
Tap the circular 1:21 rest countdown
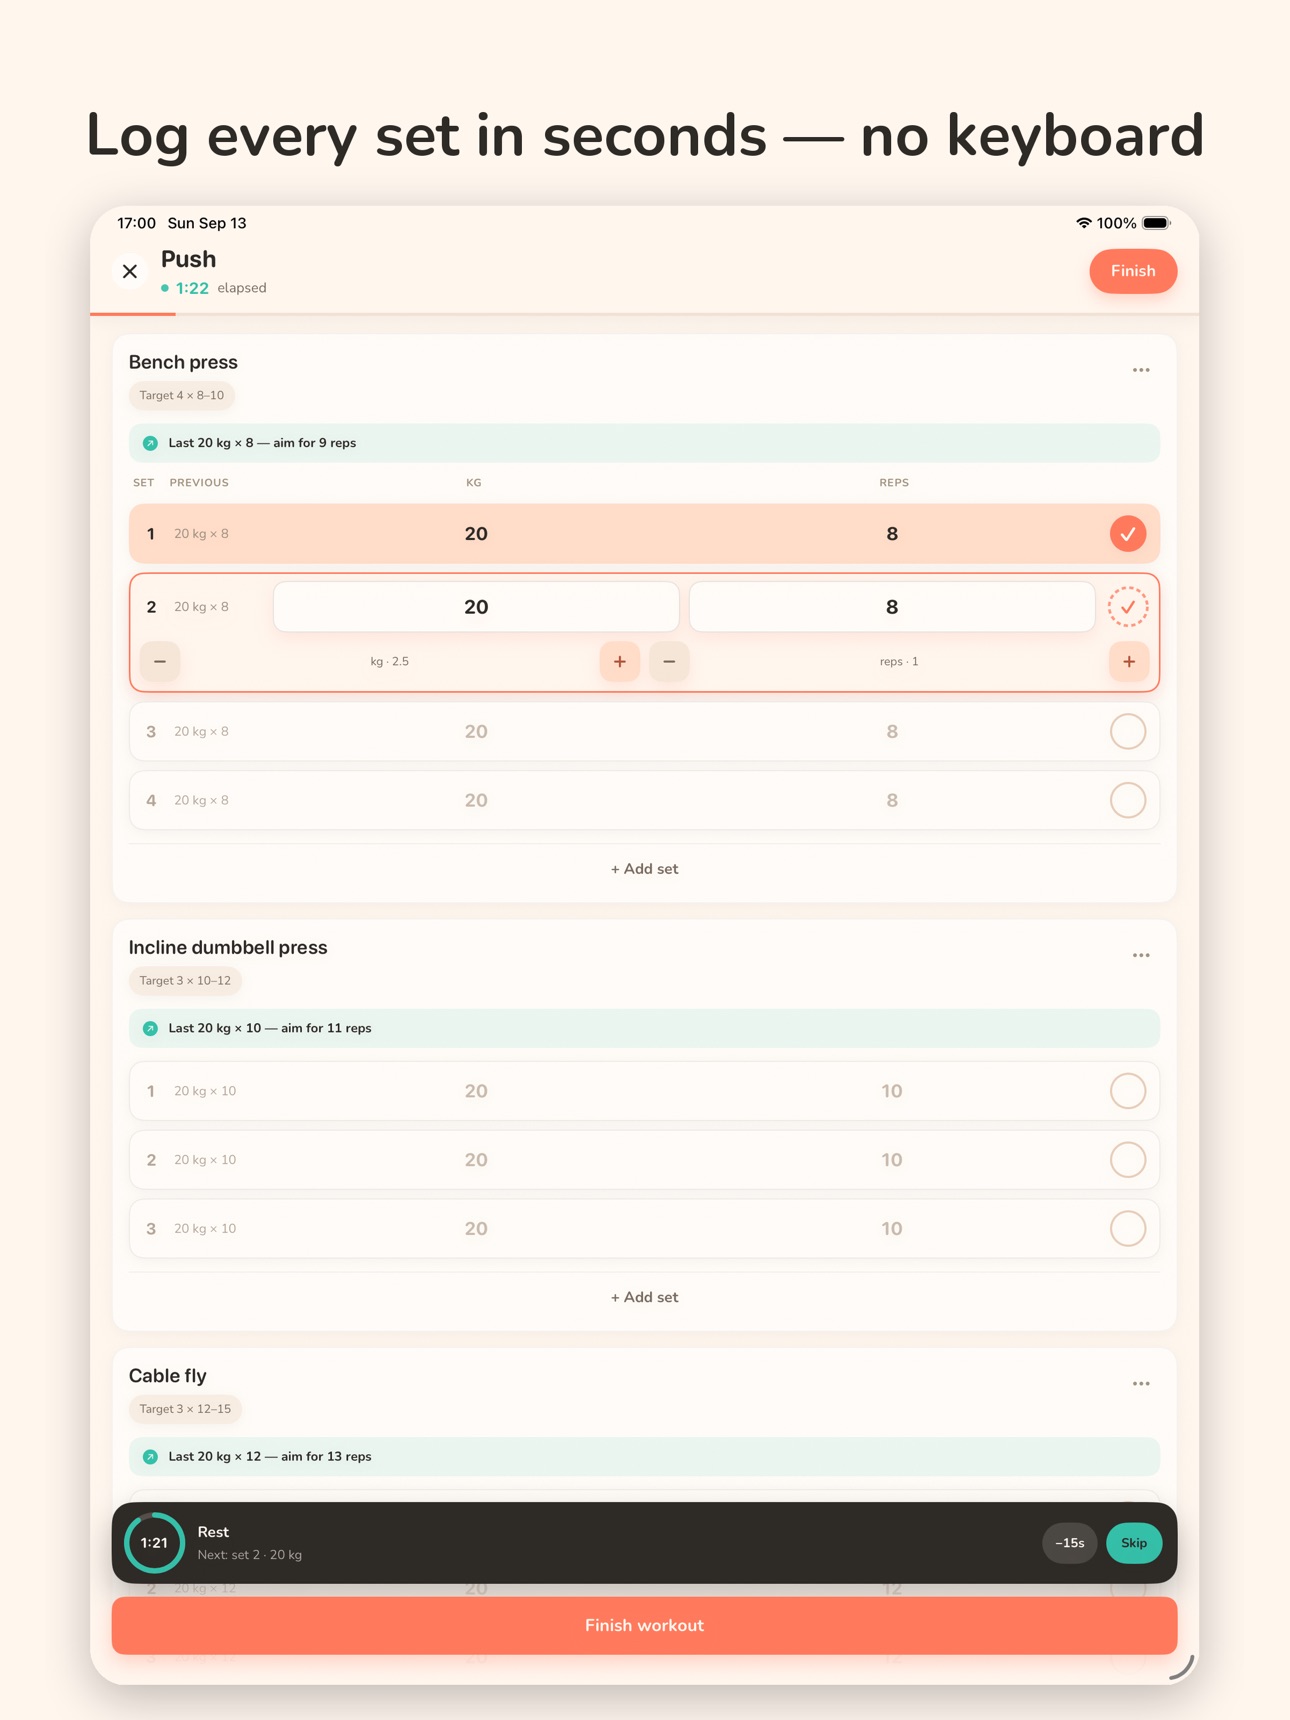(x=154, y=1543)
